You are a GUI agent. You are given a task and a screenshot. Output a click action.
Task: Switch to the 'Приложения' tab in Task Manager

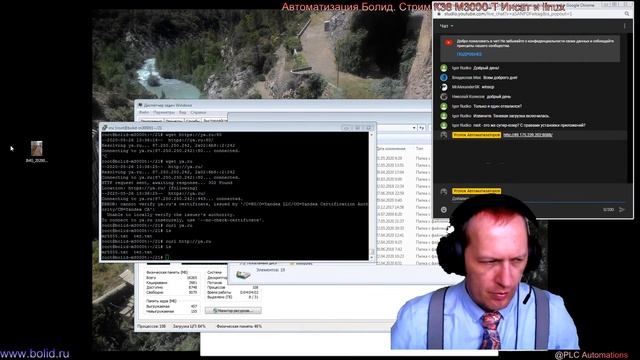click(x=151, y=121)
